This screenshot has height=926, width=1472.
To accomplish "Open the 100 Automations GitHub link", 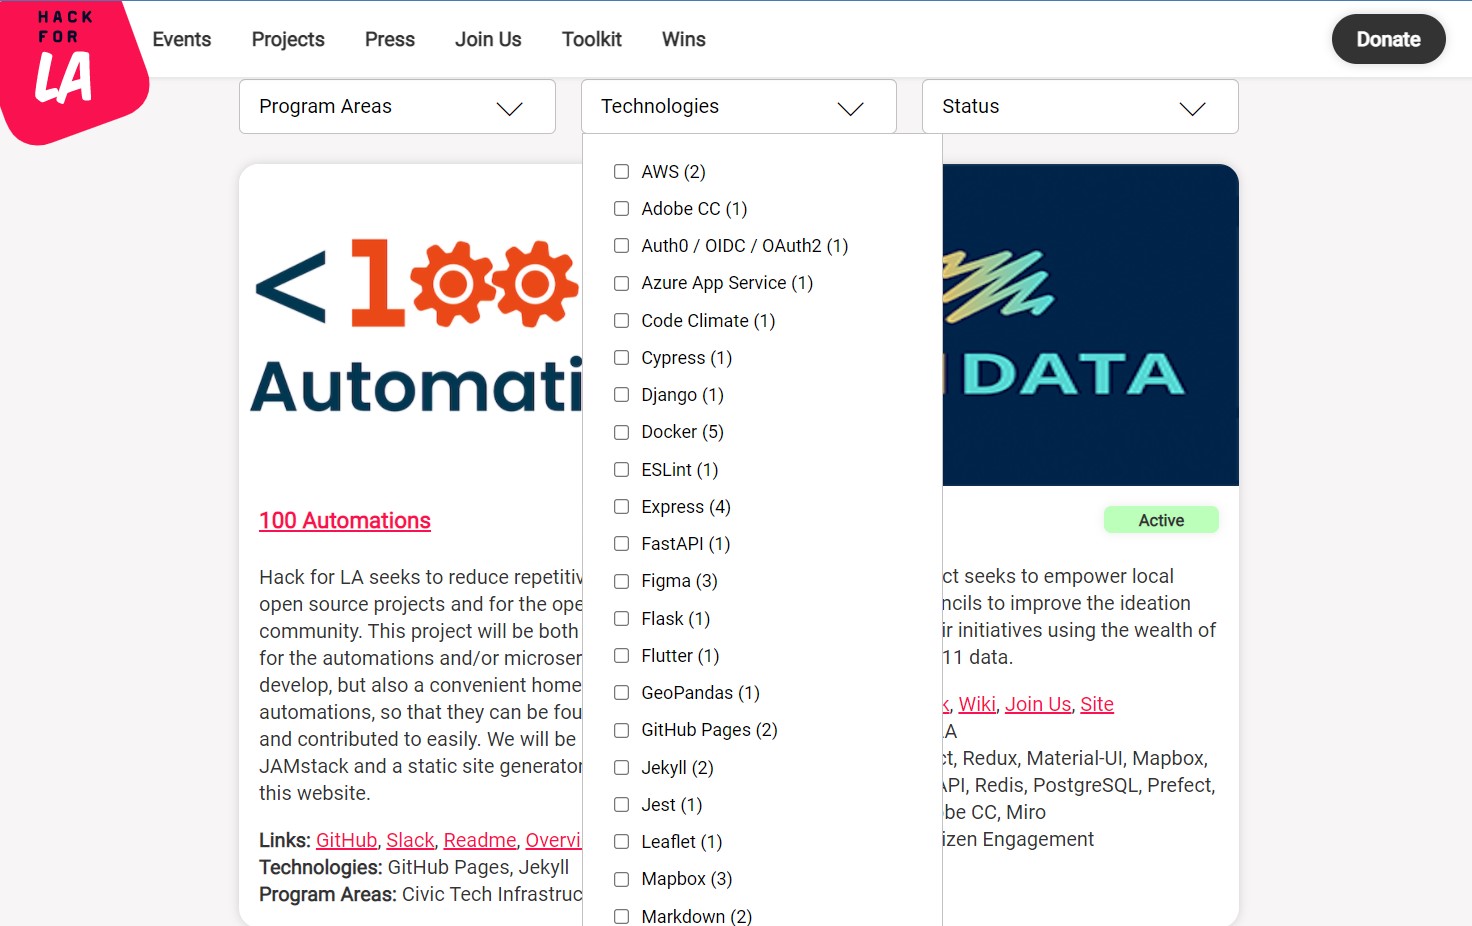I will pyautogui.click(x=347, y=840).
